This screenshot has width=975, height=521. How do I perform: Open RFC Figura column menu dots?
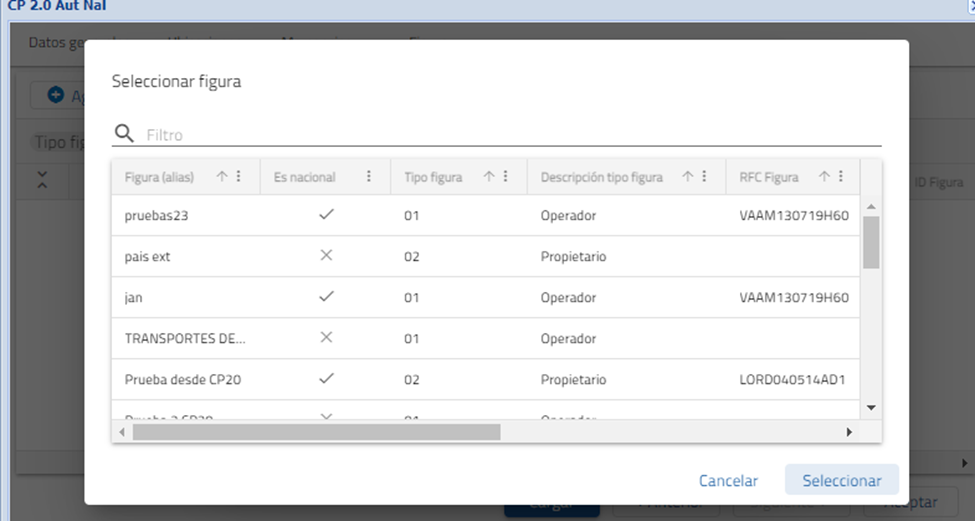pyautogui.click(x=841, y=177)
